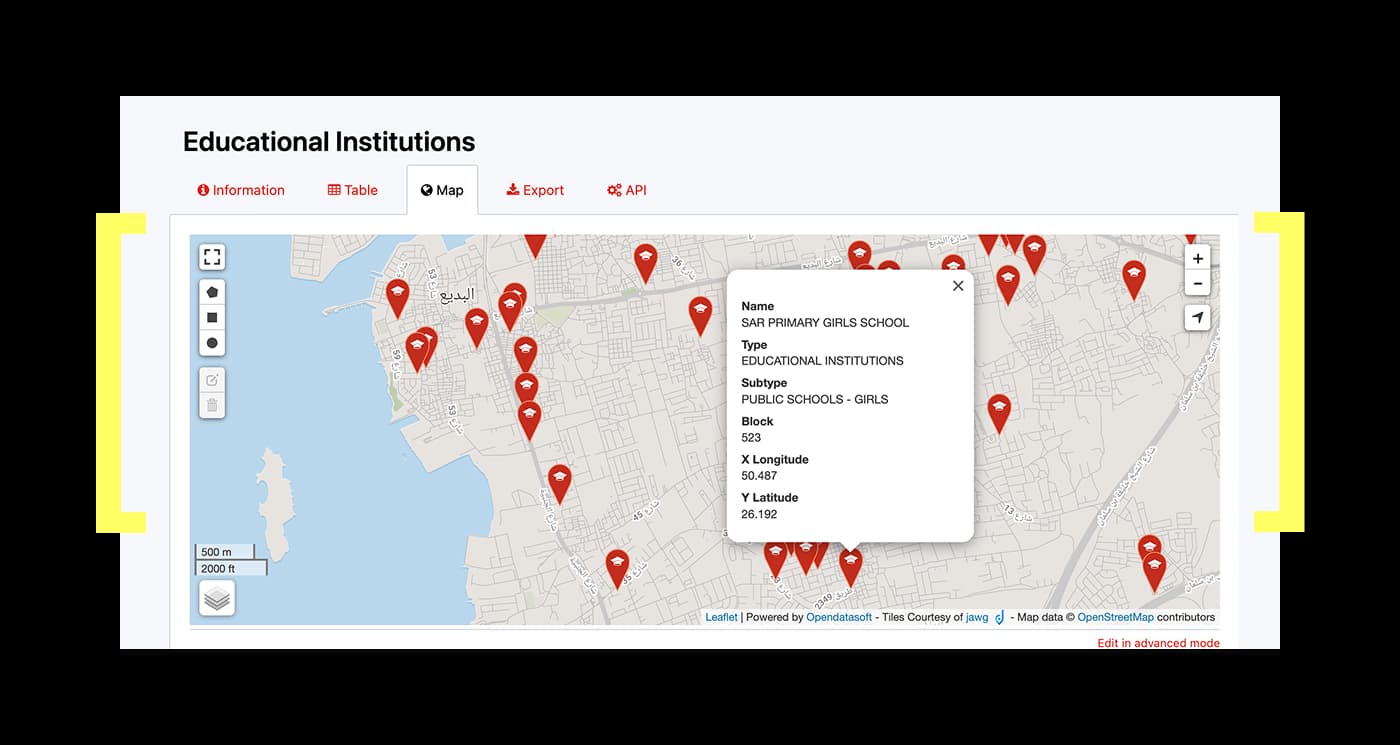Select the rectangle draw tool
This screenshot has width=1400, height=745.
click(212, 318)
